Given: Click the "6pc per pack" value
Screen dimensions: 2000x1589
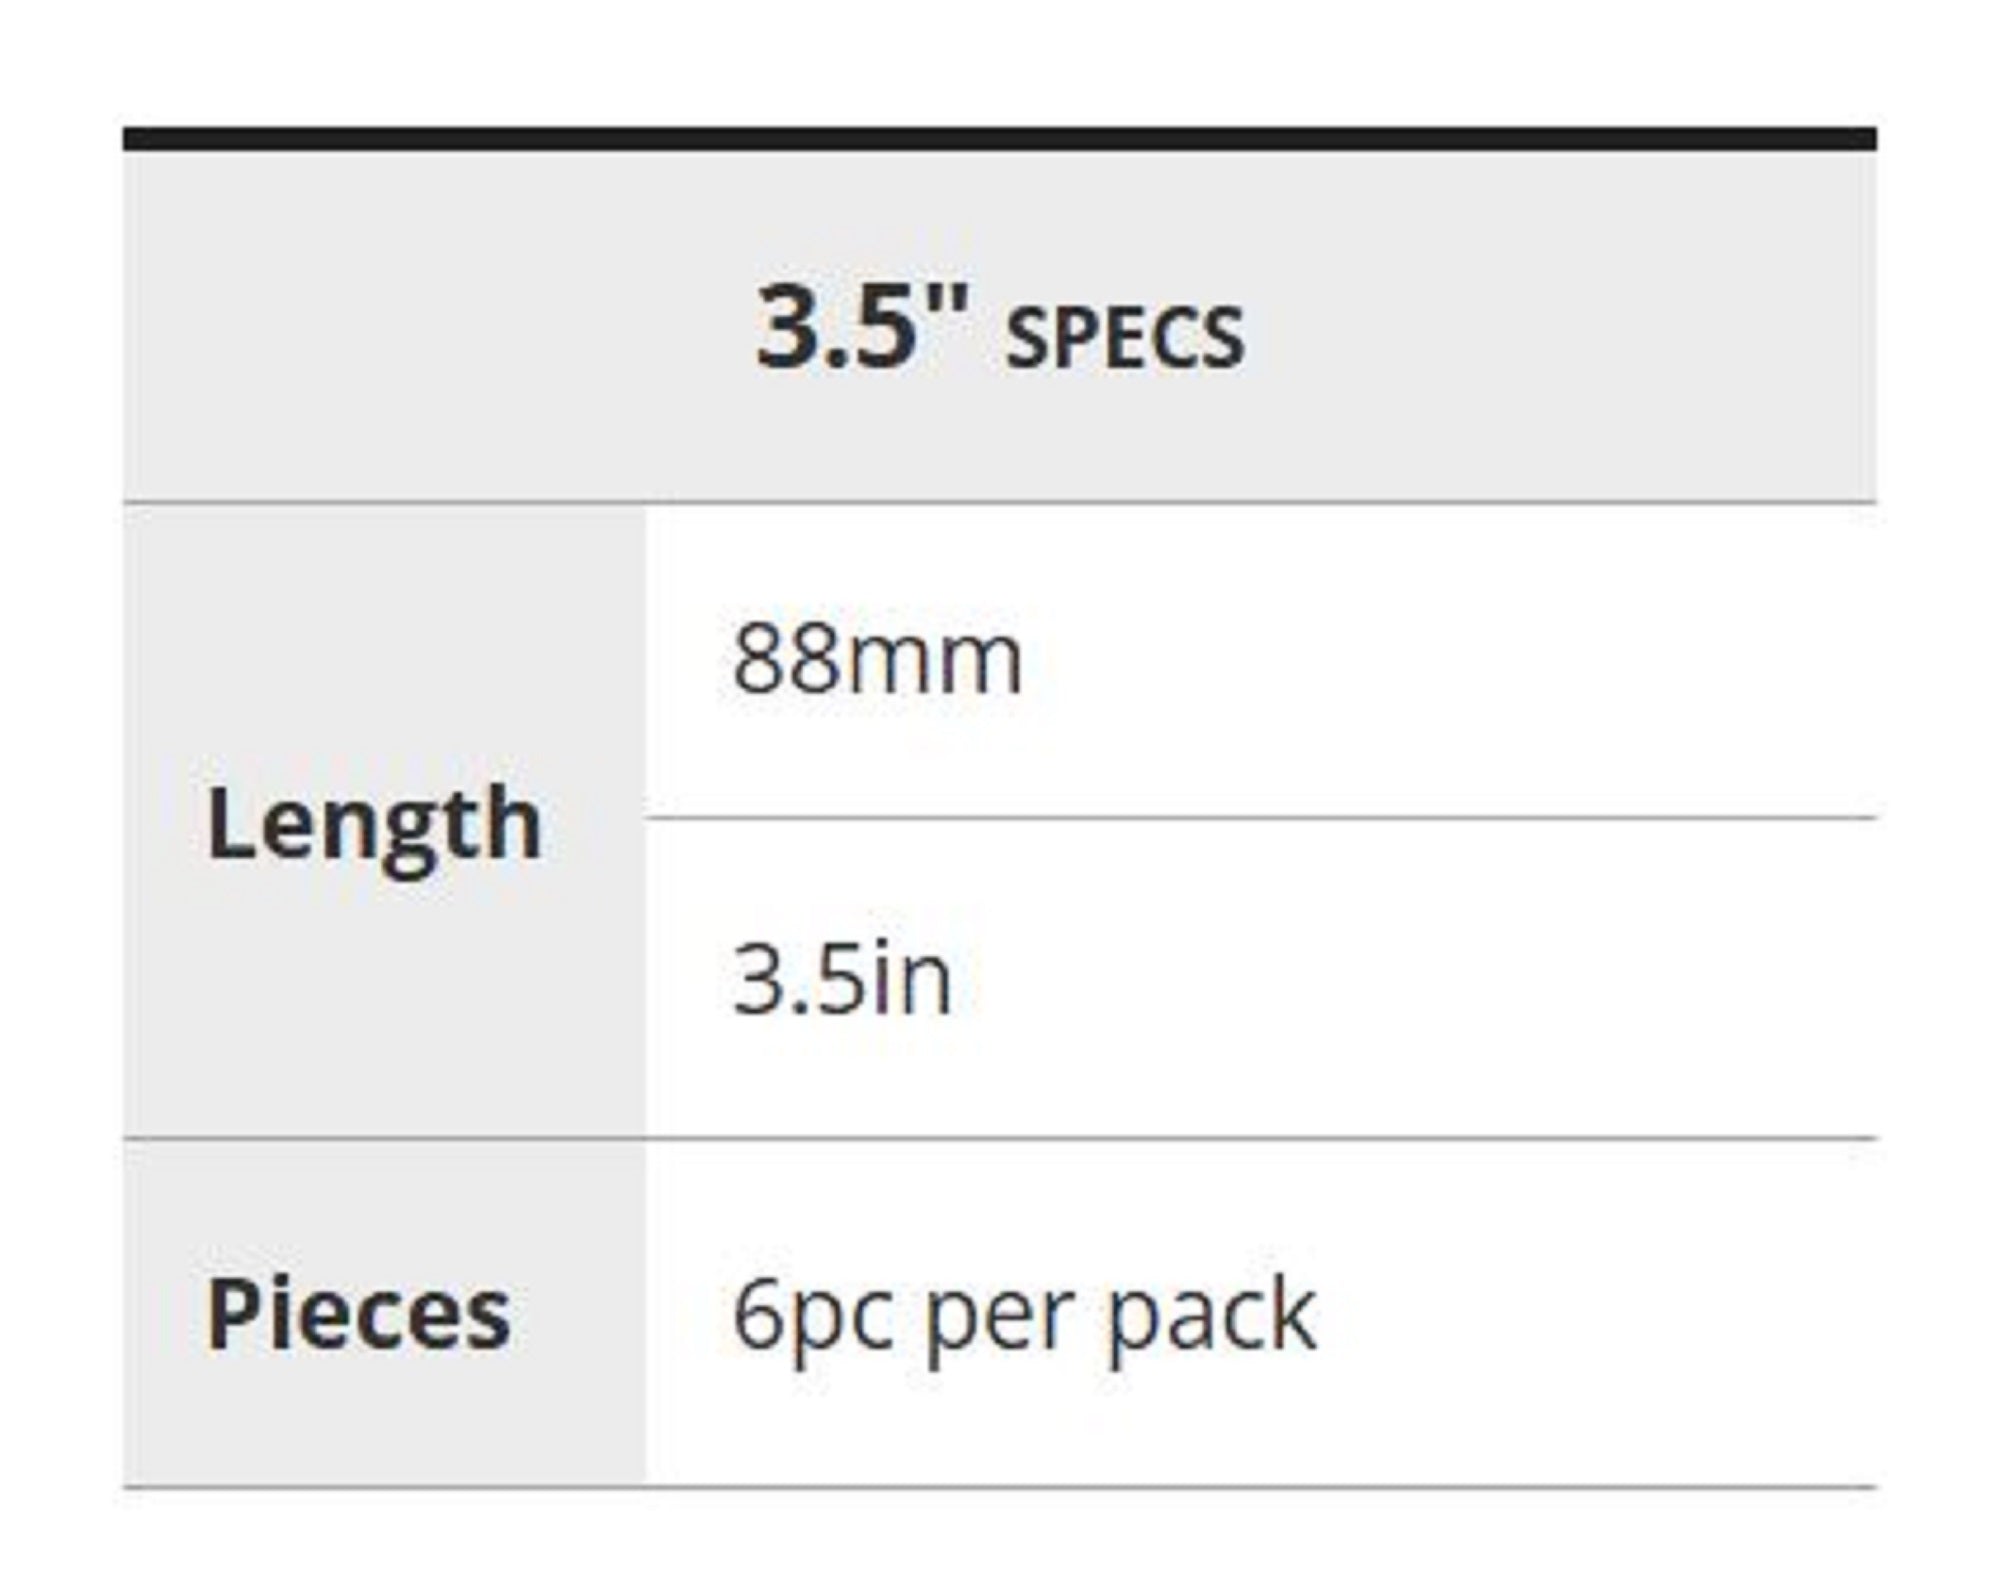Looking at the screenshot, I should coord(1023,1314).
